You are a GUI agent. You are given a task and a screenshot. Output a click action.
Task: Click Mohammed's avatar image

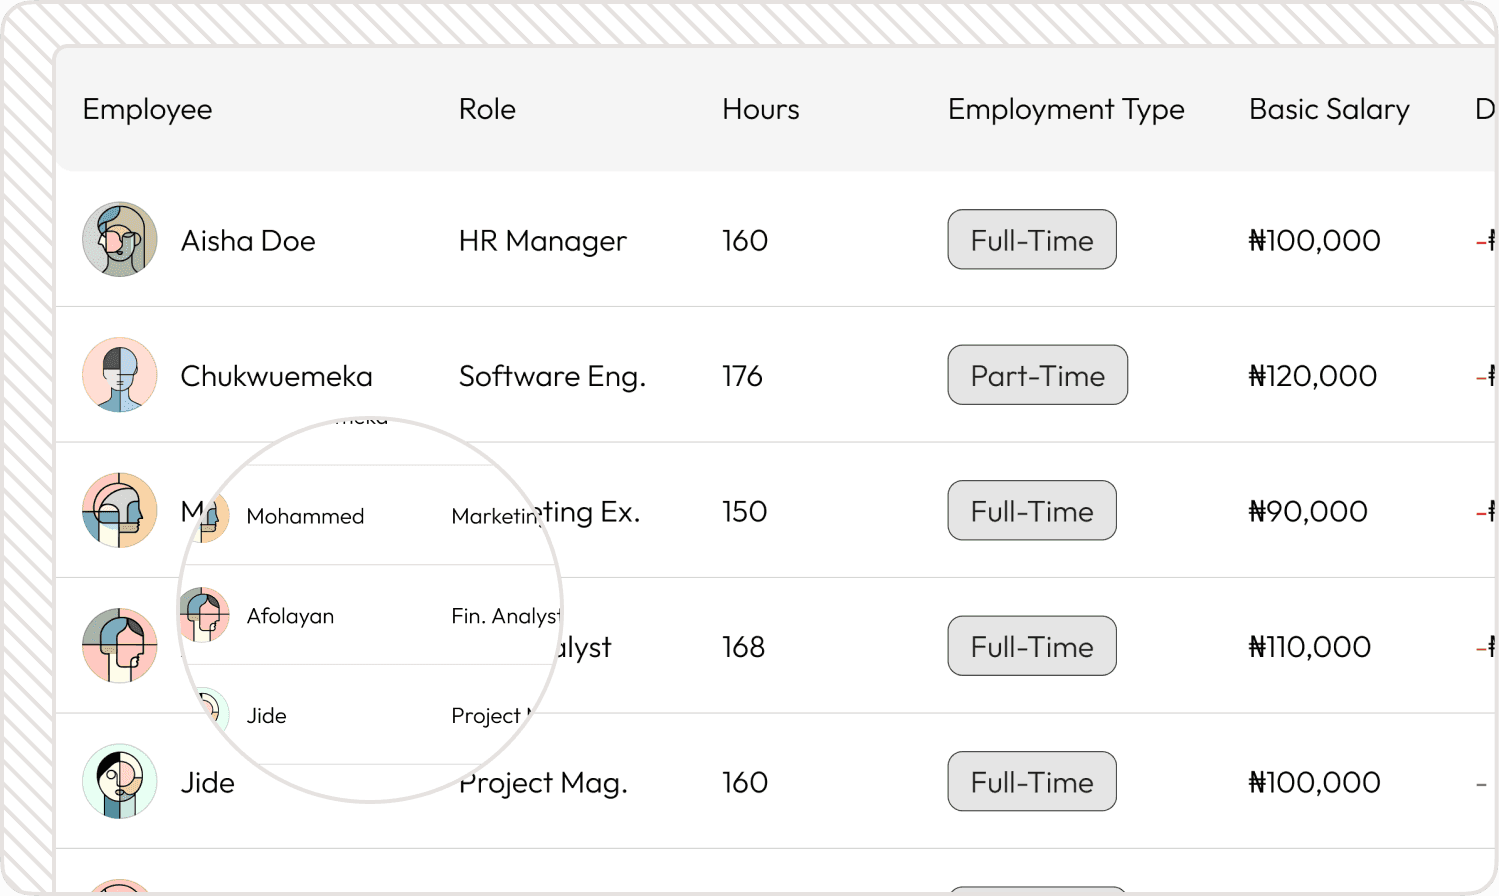click(119, 510)
